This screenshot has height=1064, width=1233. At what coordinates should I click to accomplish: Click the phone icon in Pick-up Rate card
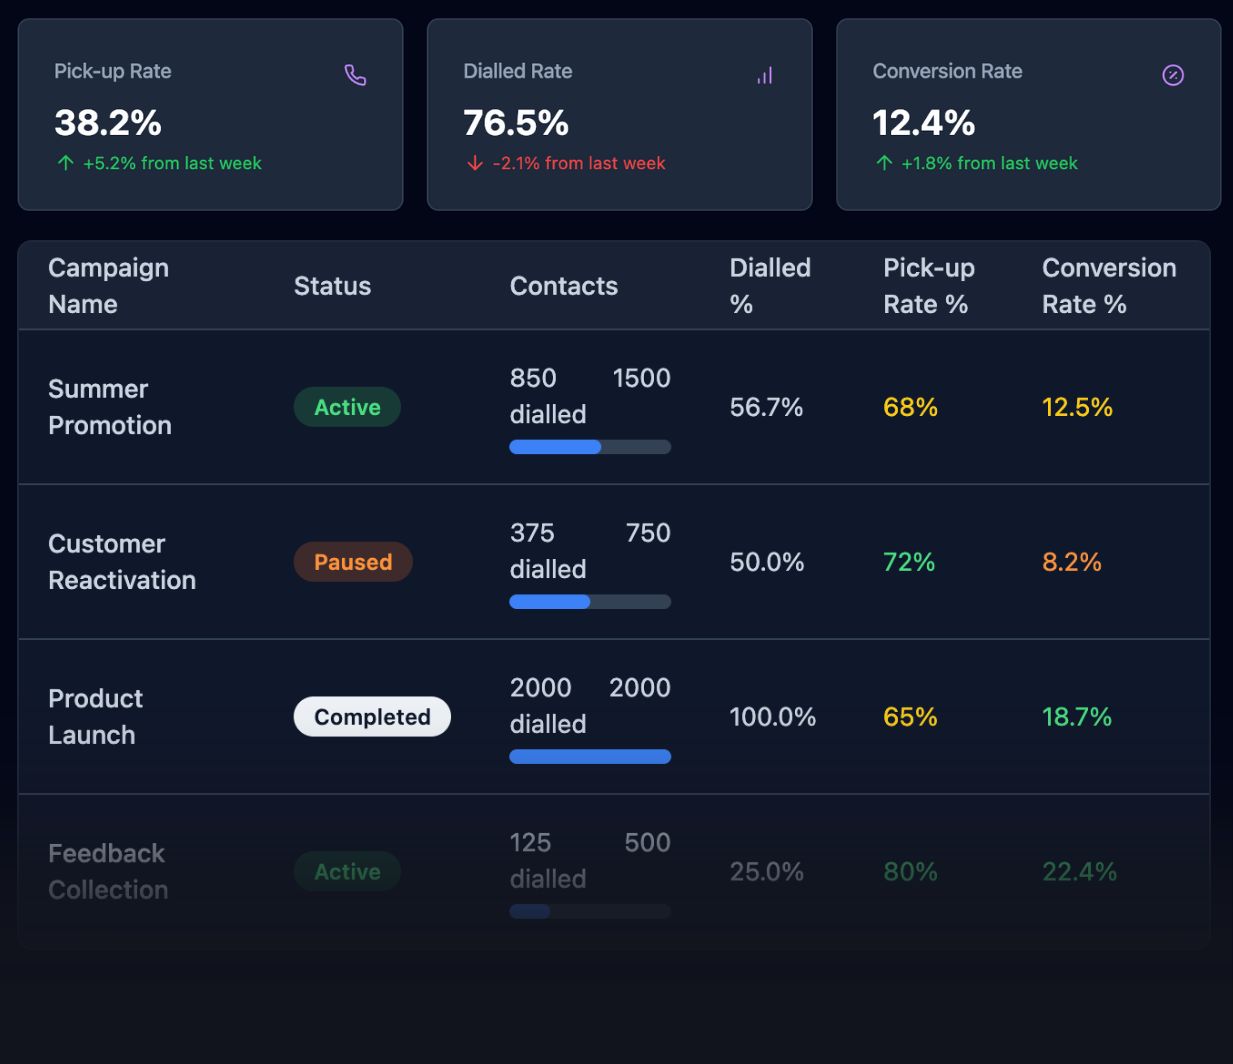(x=355, y=75)
